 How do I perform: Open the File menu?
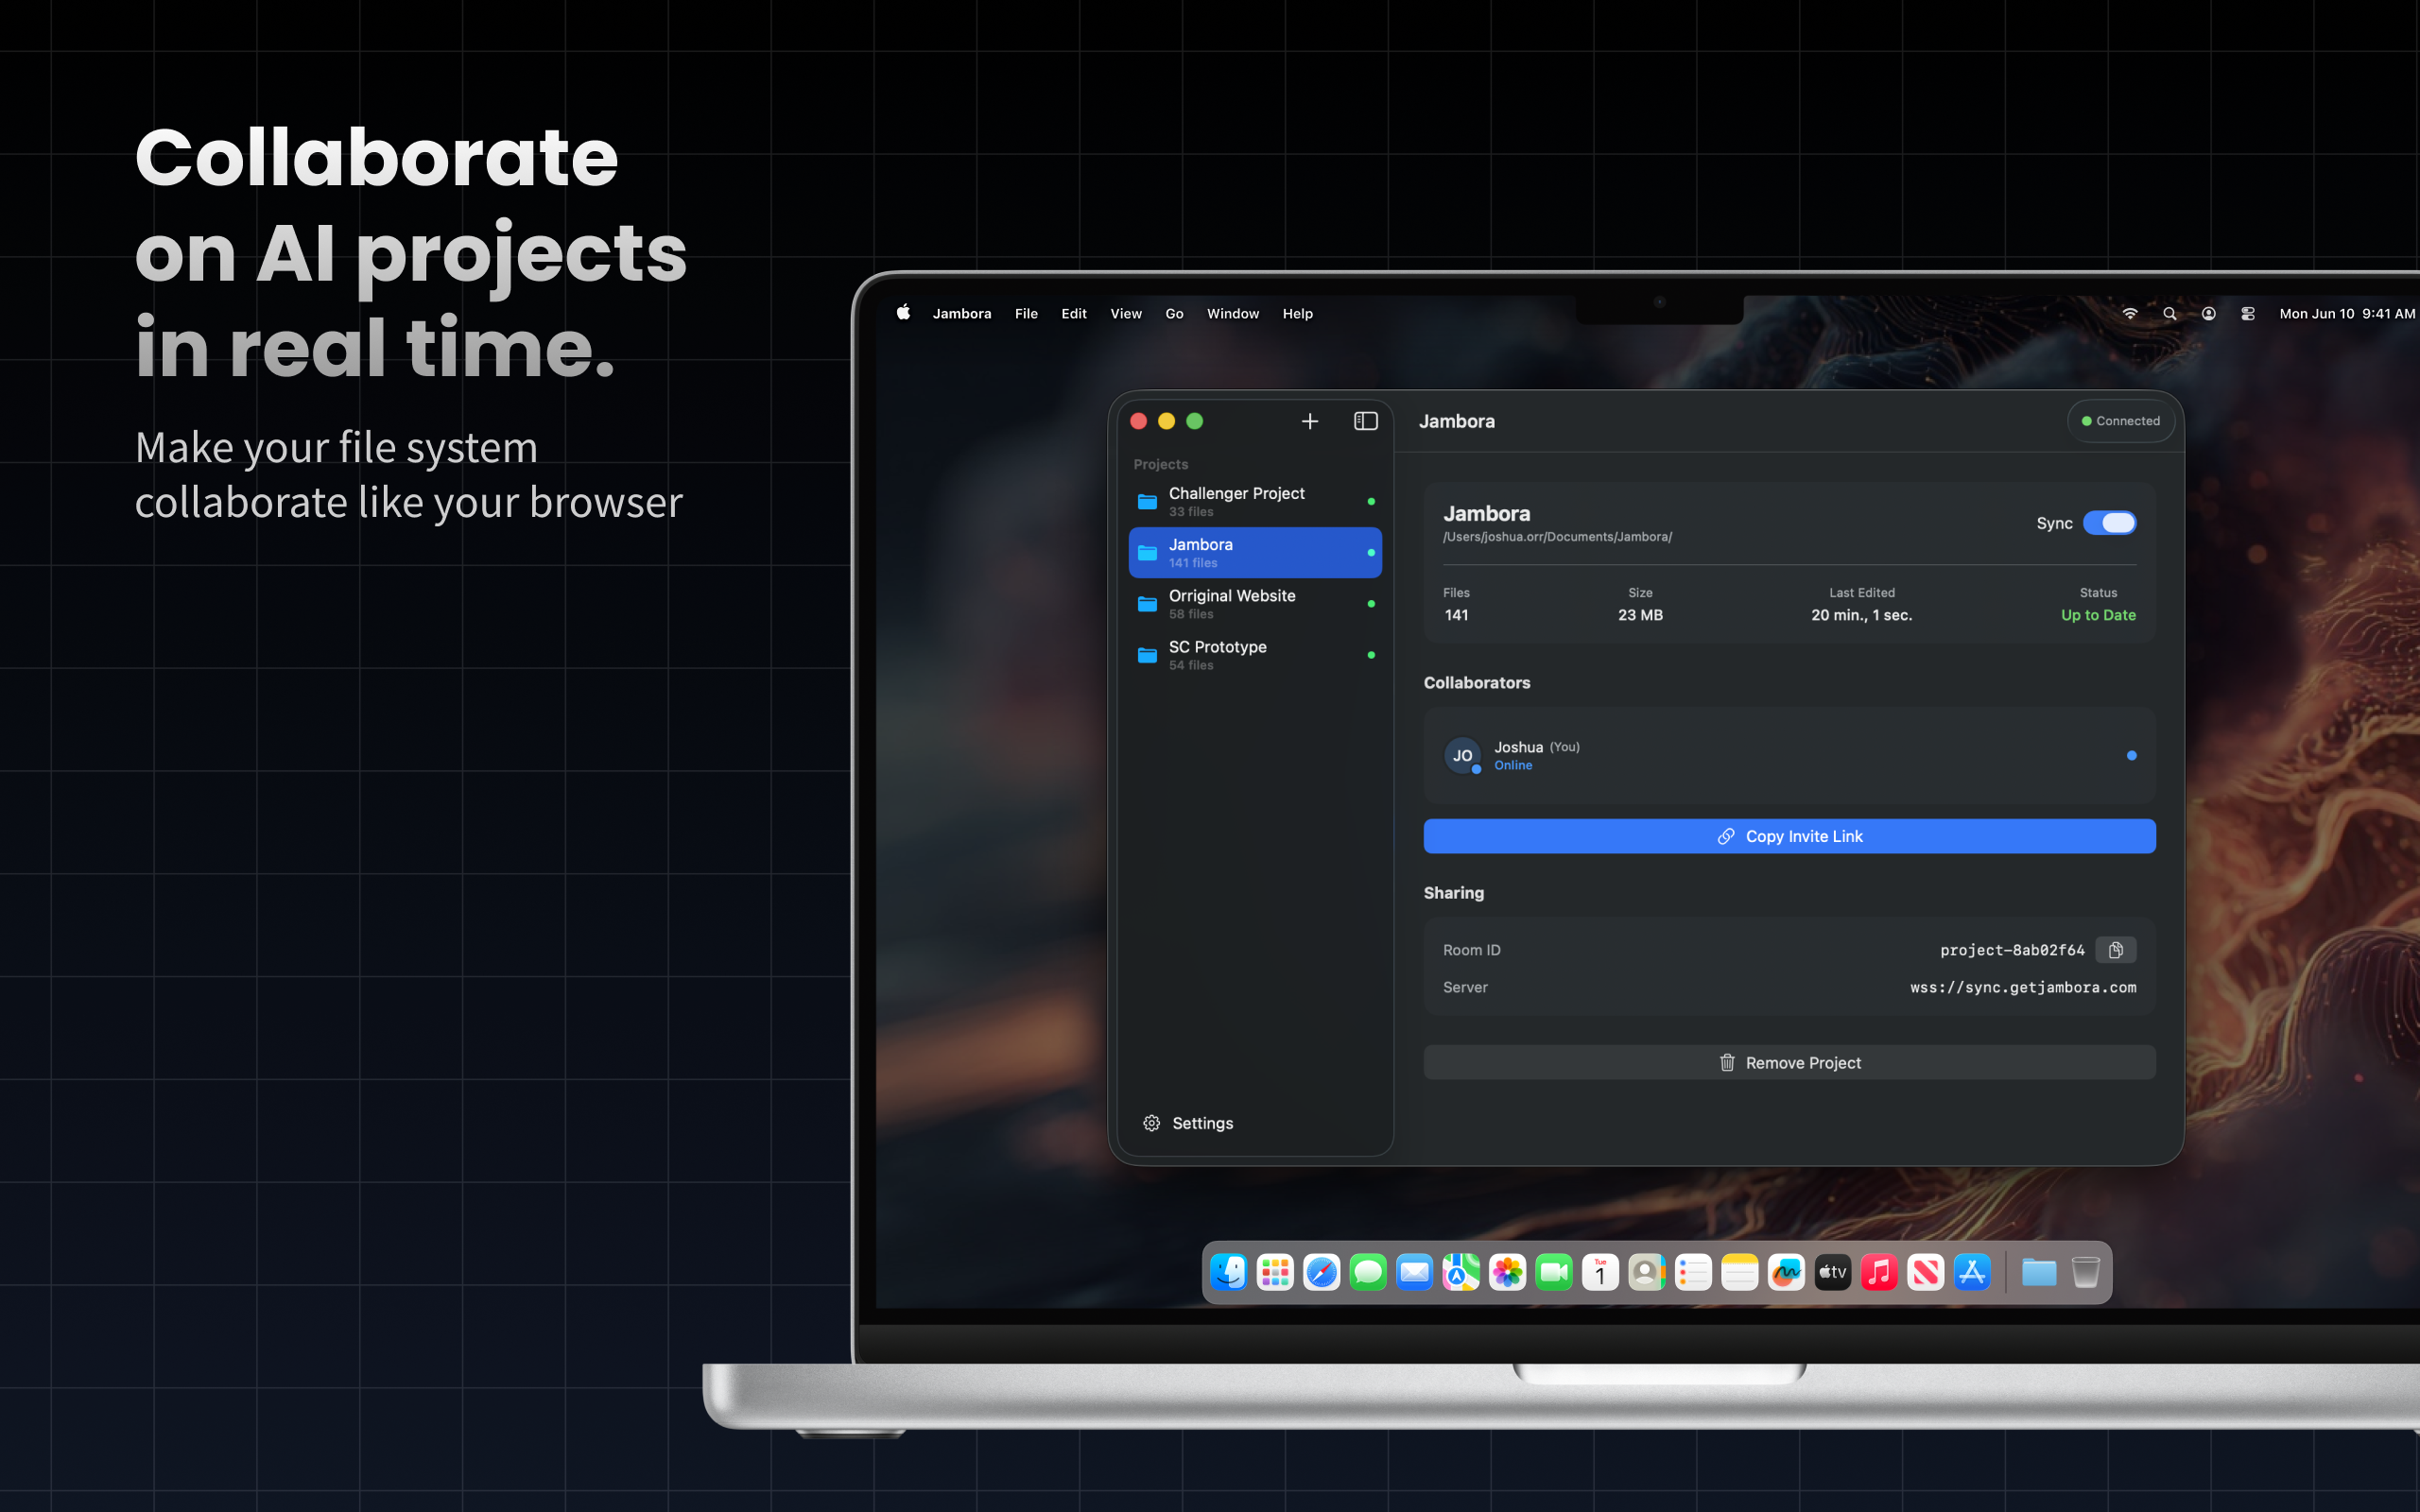tap(1026, 313)
